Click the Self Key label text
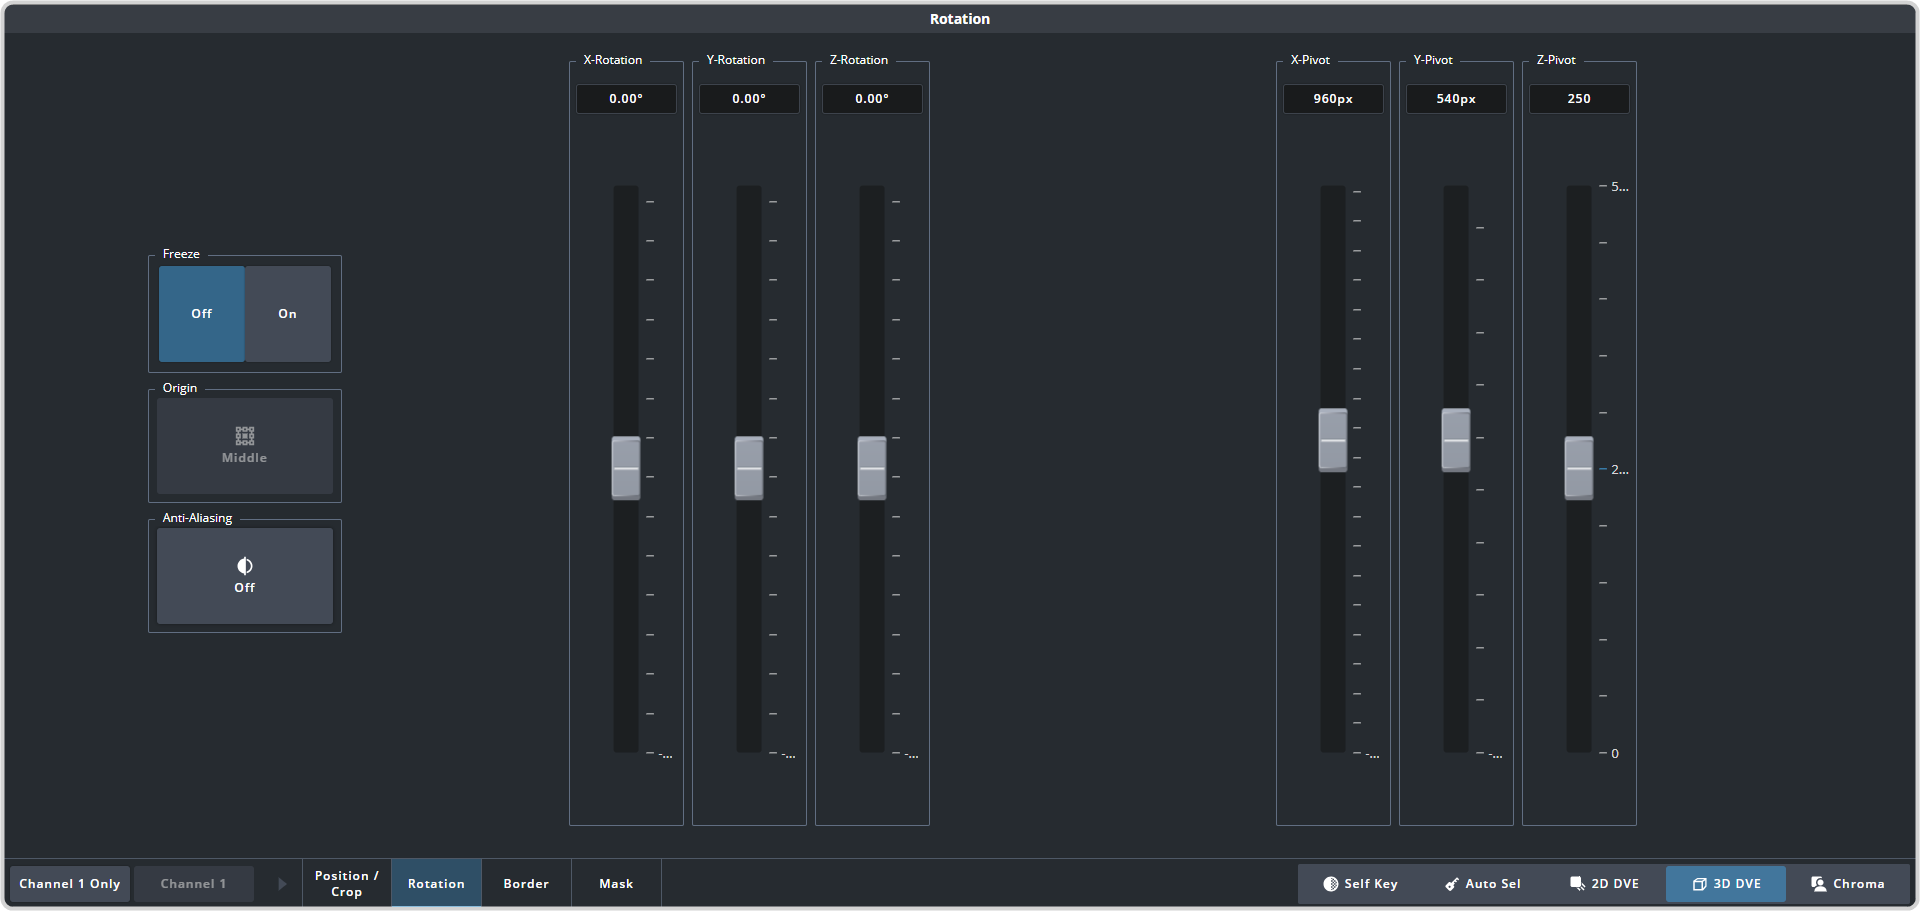The height and width of the screenshot is (911, 1920). pos(1371,884)
